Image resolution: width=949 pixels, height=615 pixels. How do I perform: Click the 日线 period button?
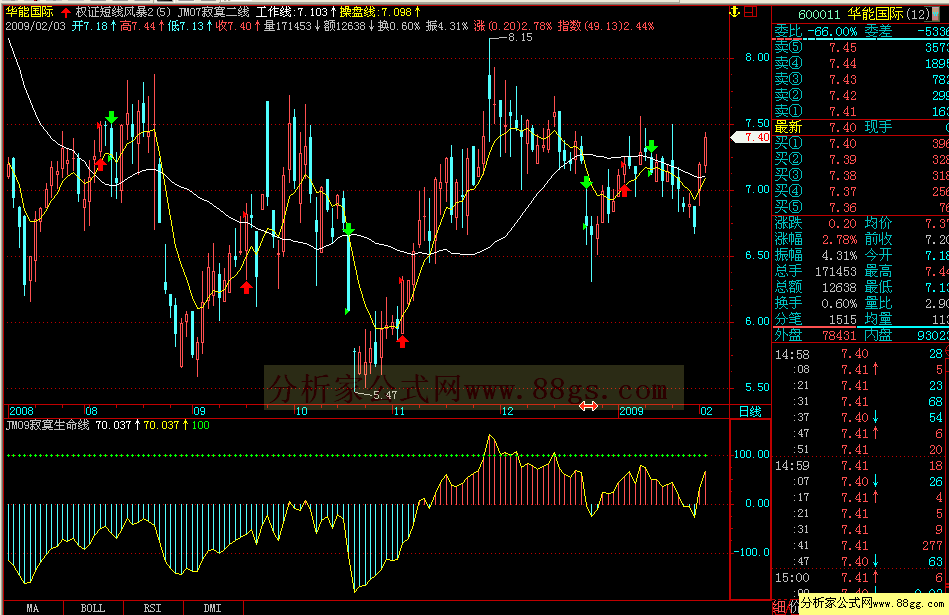[x=750, y=412]
